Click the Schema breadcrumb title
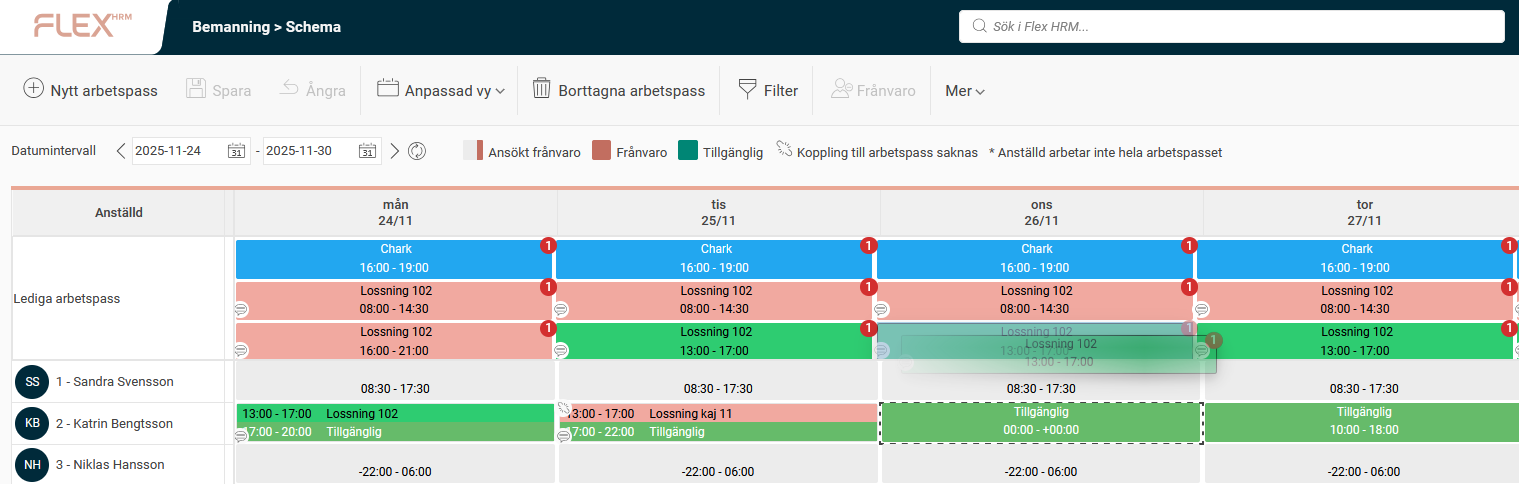1519x484 pixels. click(313, 27)
